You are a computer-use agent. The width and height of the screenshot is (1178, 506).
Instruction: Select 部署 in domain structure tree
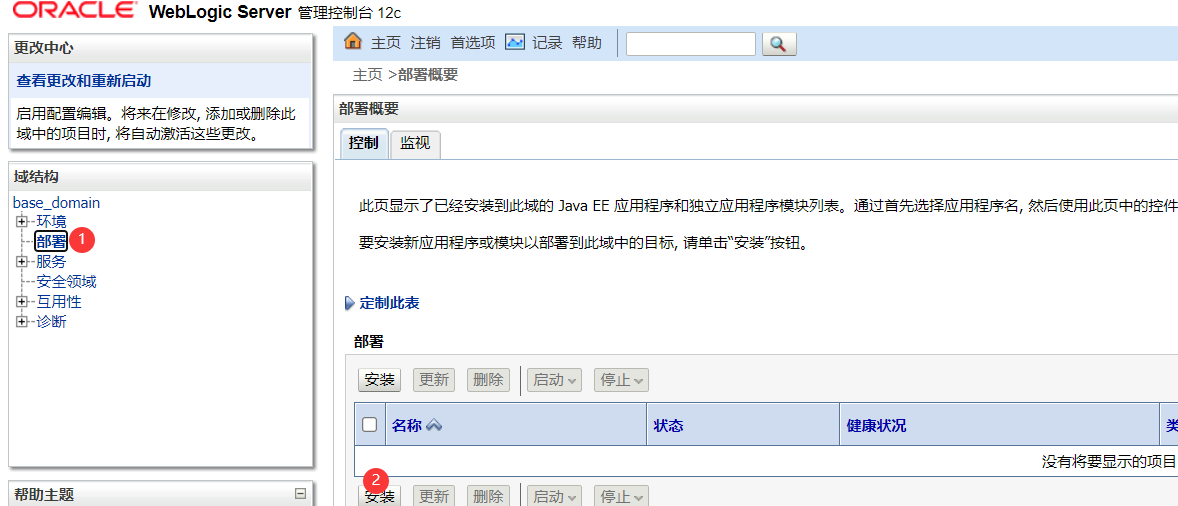click(x=51, y=242)
